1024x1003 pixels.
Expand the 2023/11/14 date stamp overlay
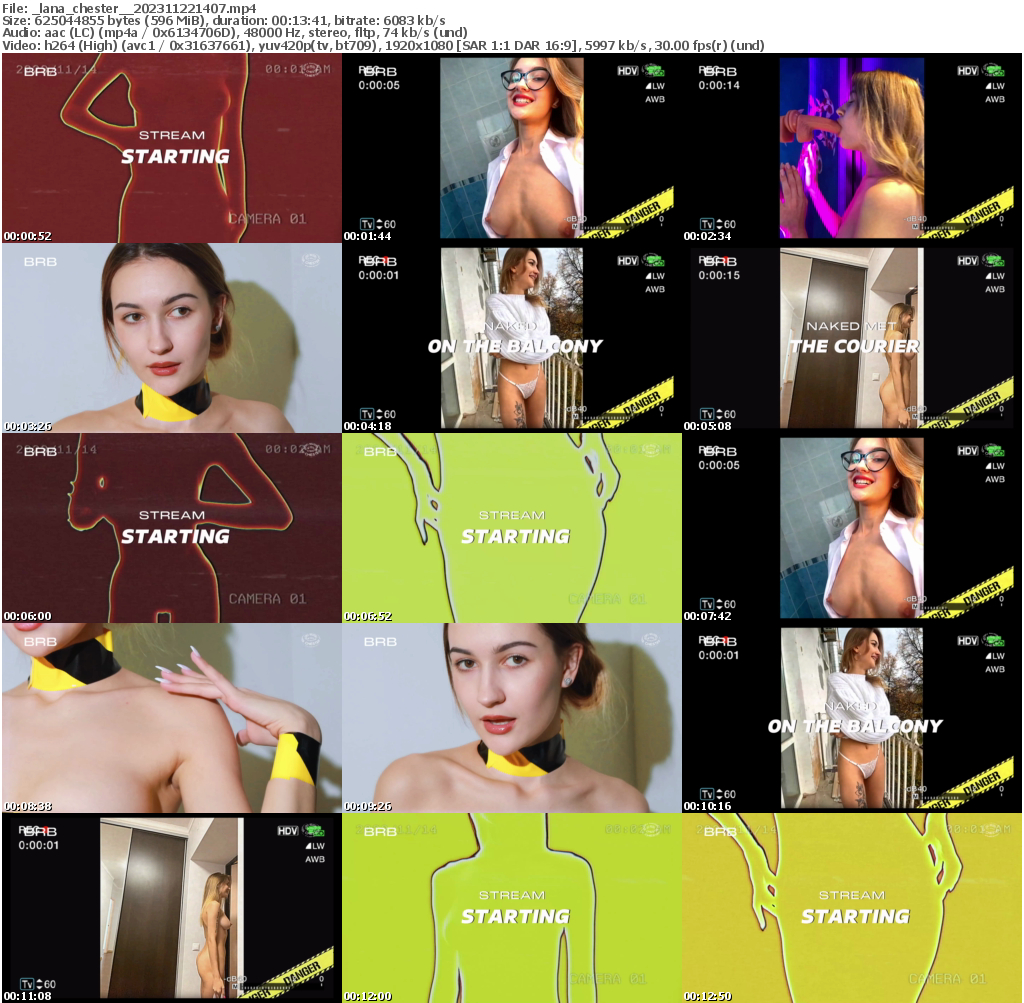(x=73, y=69)
